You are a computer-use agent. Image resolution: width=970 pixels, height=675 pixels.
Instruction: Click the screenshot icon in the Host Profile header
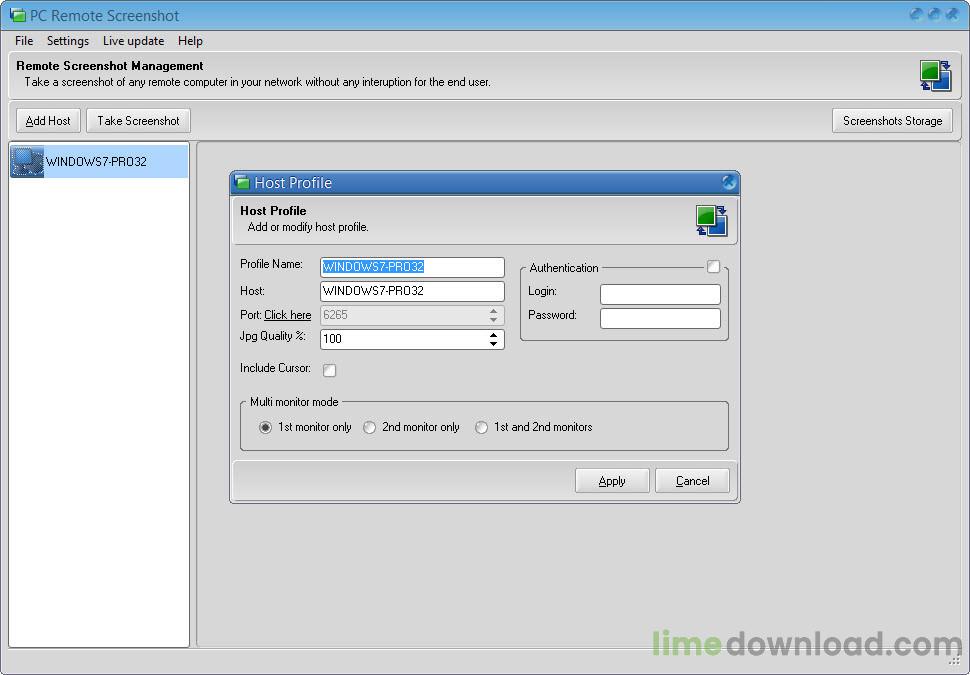coord(712,219)
